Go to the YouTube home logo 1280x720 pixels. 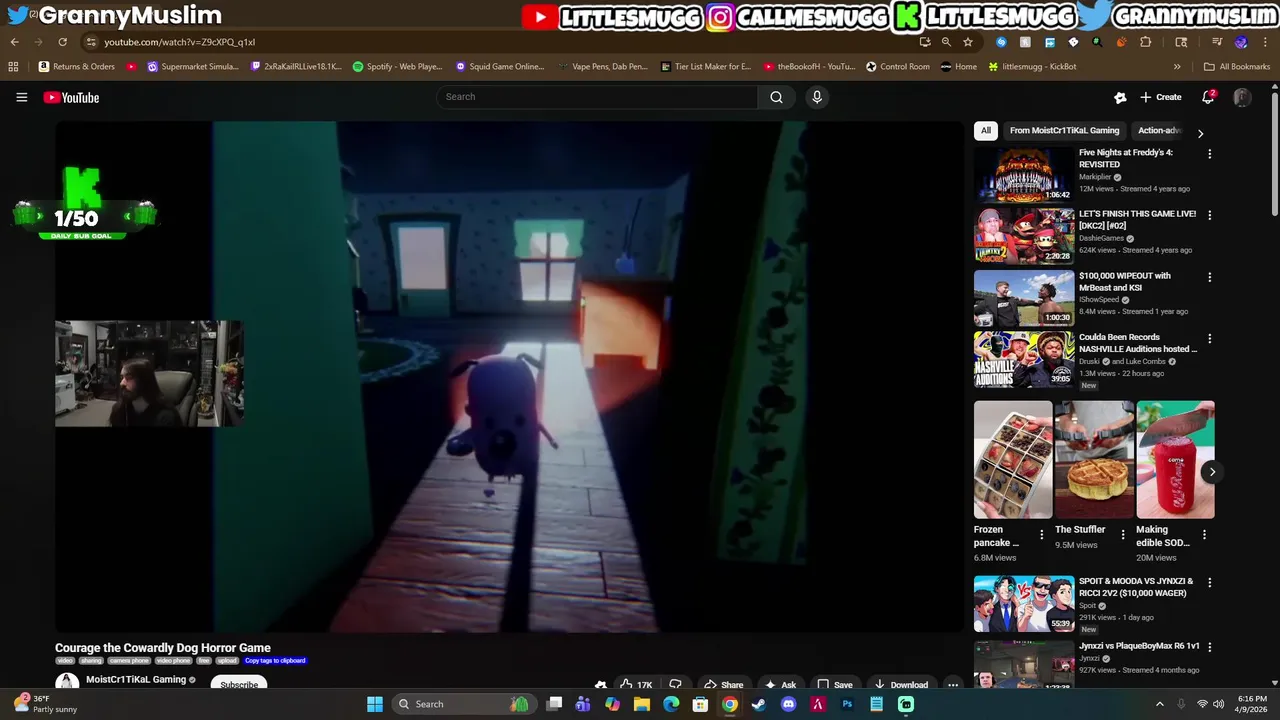click(x=71, y=97)
